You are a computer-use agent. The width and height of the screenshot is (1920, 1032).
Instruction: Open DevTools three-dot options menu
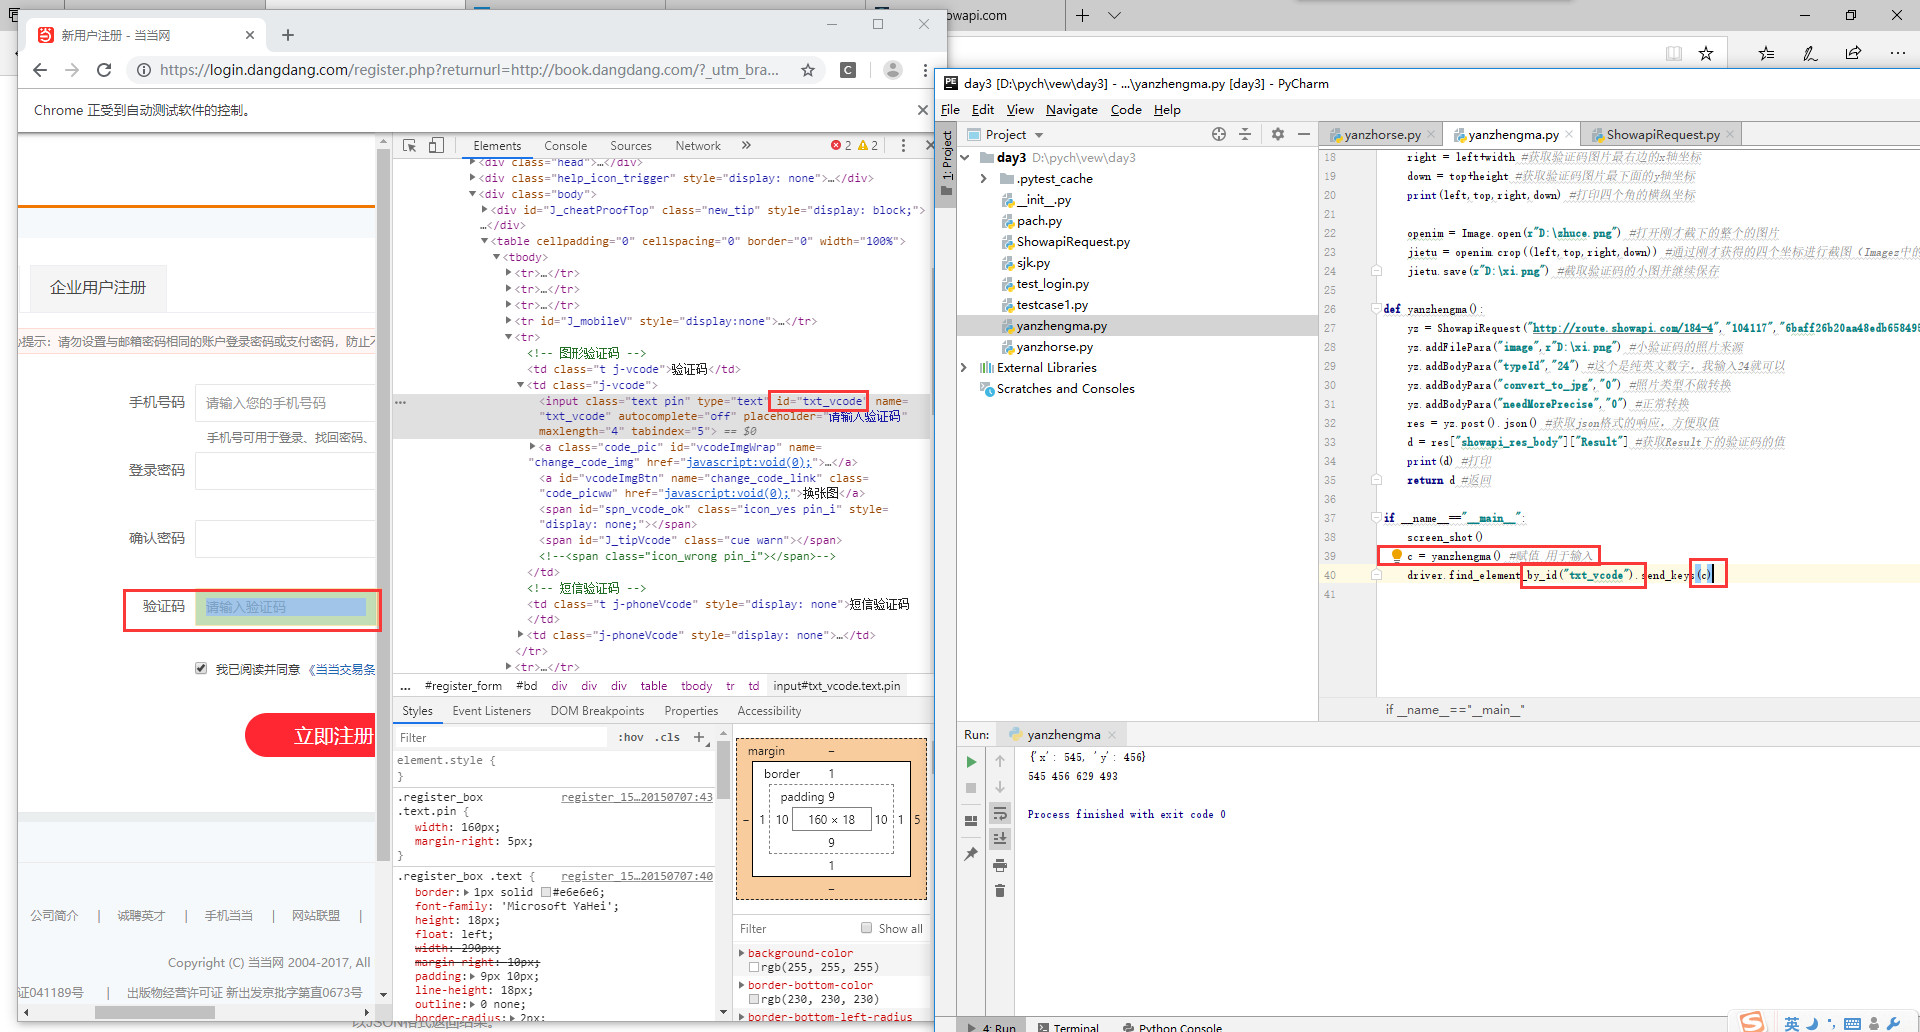(903, 146)
